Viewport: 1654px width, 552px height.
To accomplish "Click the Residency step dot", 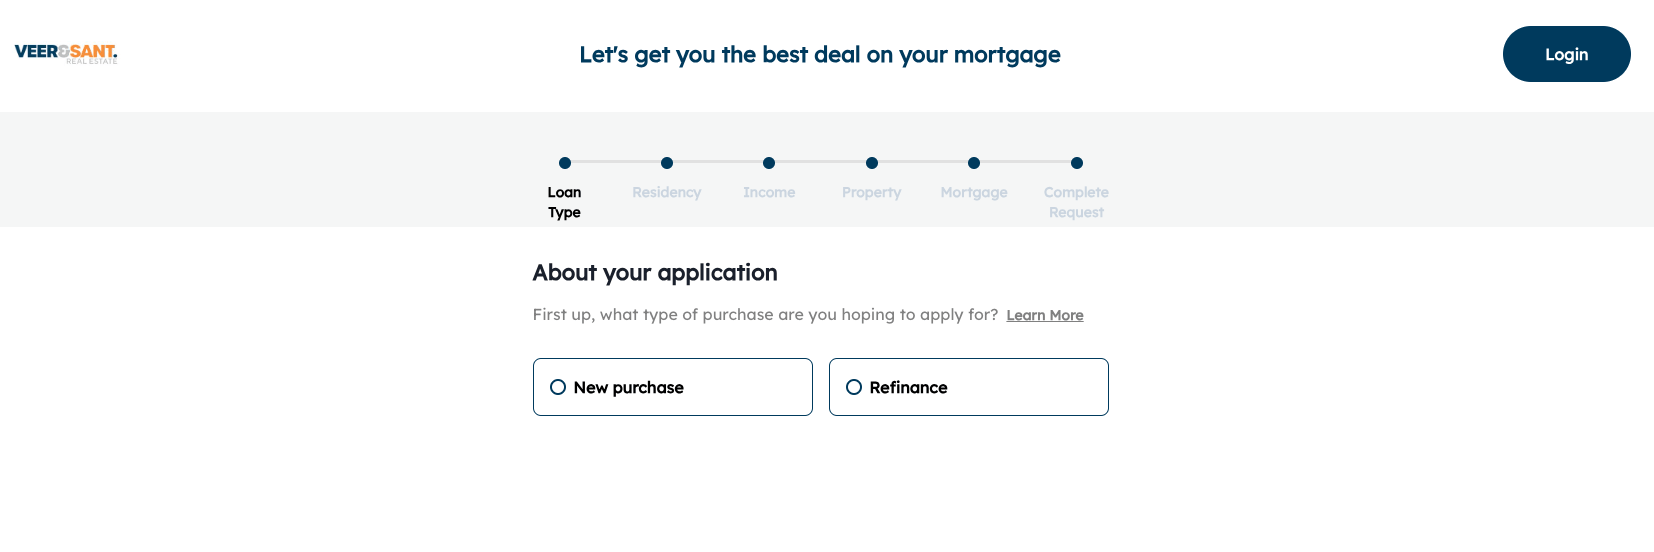I will pyautogui.click(x=667, y=163).
